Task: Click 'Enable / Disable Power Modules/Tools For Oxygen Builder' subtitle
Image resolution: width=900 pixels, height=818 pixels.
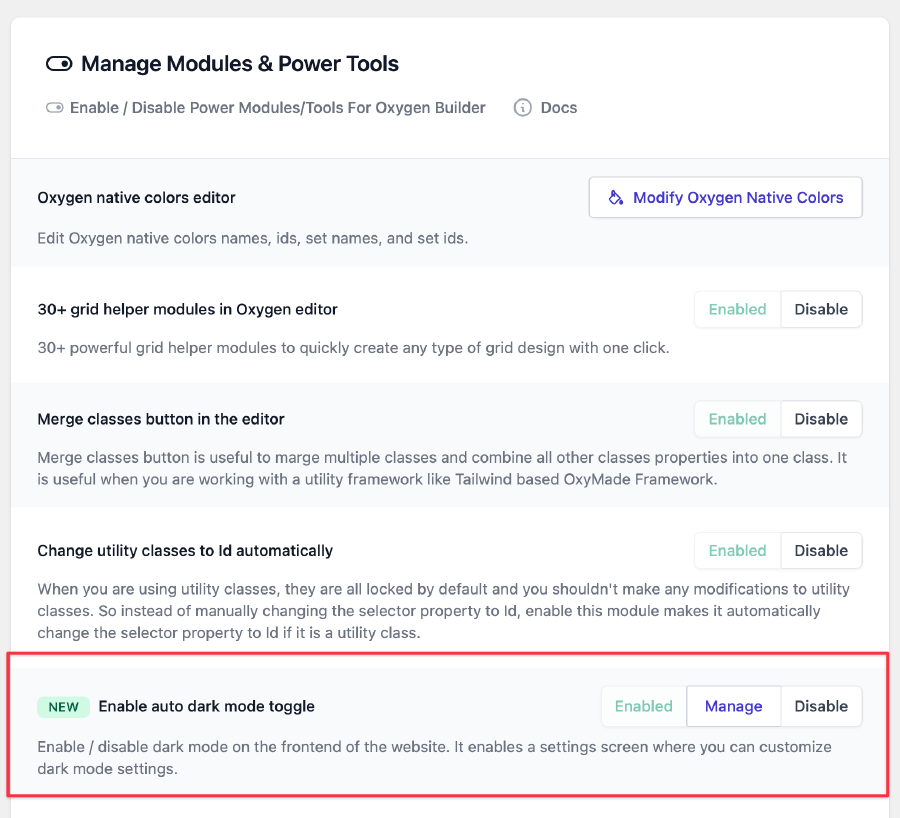Action: tap(278, 108)
